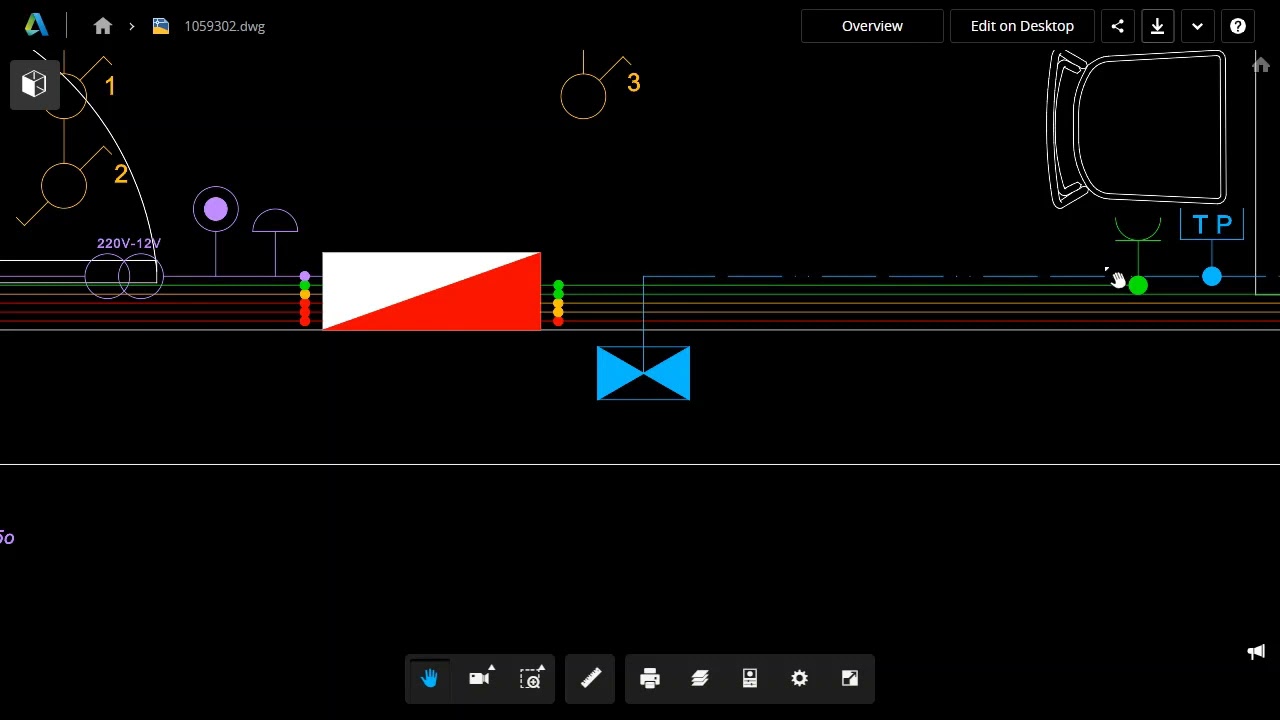Select the circle marker labeled 2

(64, 186)
